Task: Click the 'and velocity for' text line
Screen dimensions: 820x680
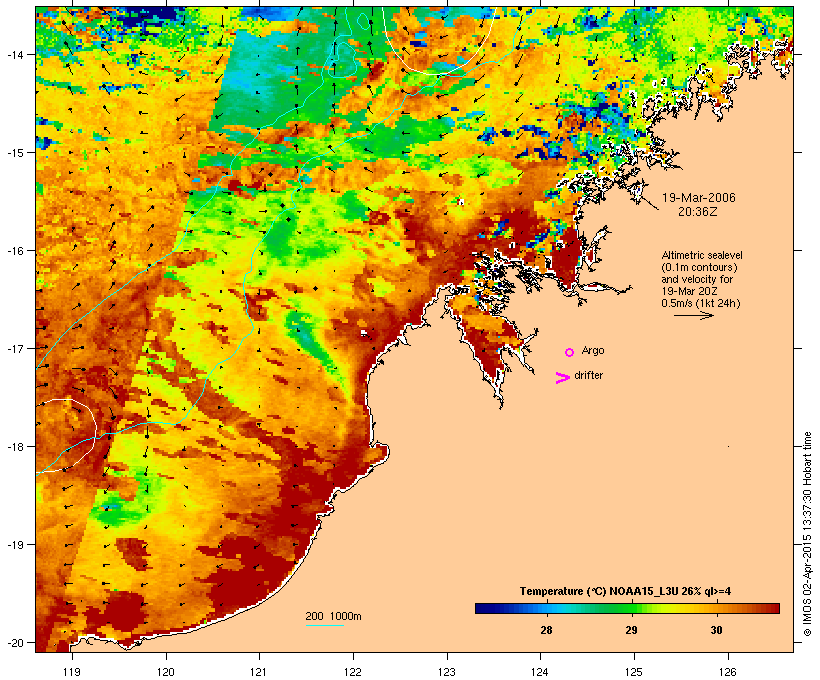Action: pos(697,279)
